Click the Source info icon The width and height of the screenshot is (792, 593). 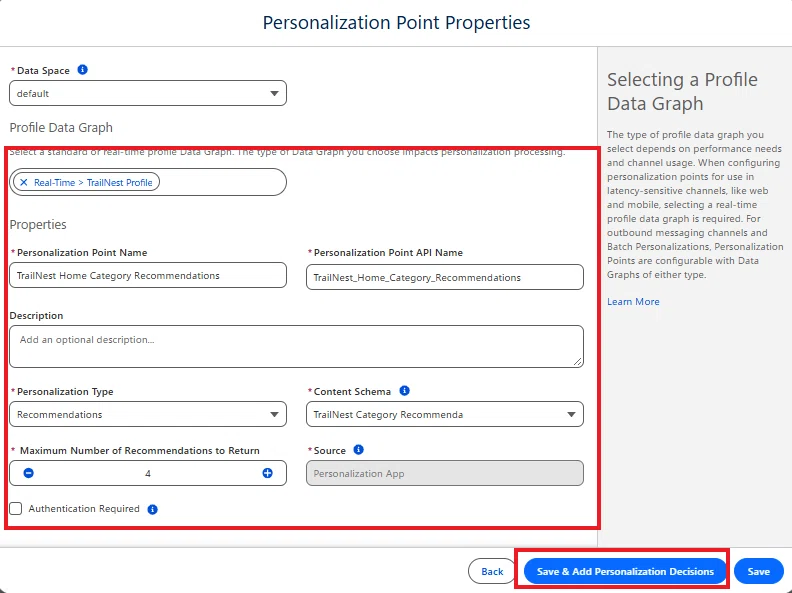coord(359,450)
